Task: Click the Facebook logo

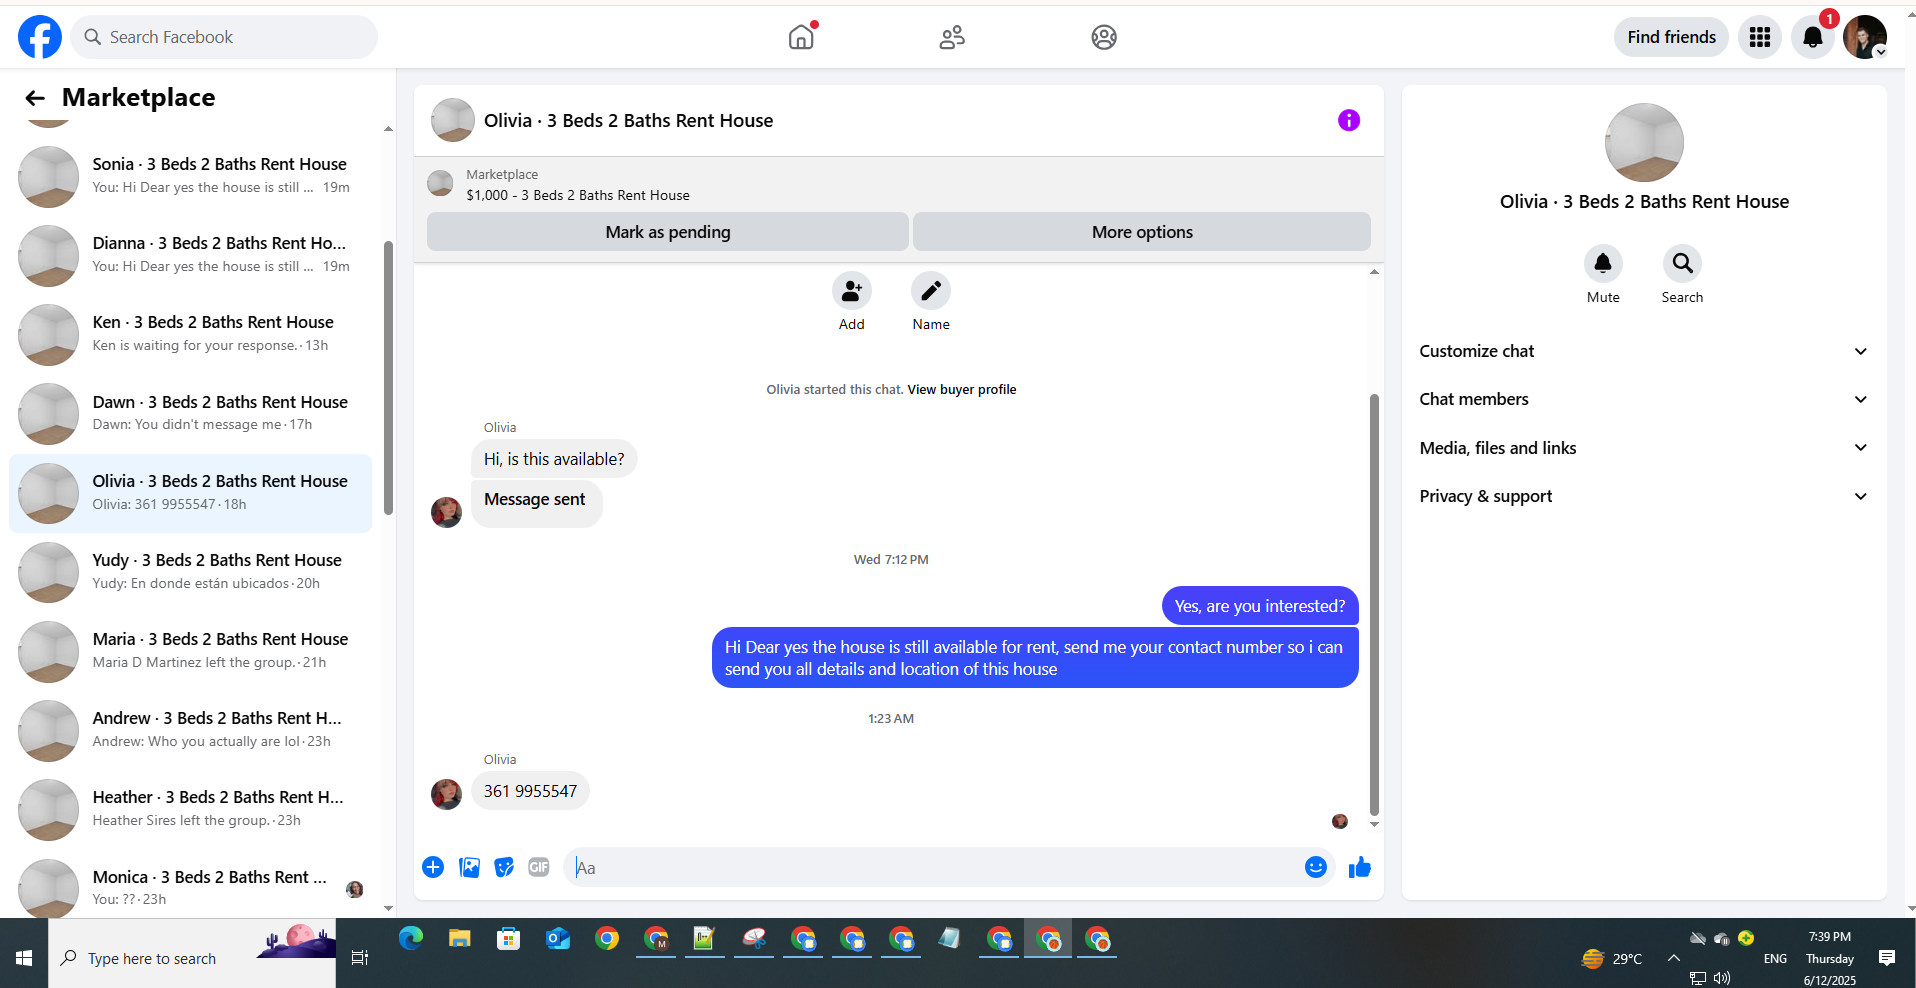Action: point(40,37)
